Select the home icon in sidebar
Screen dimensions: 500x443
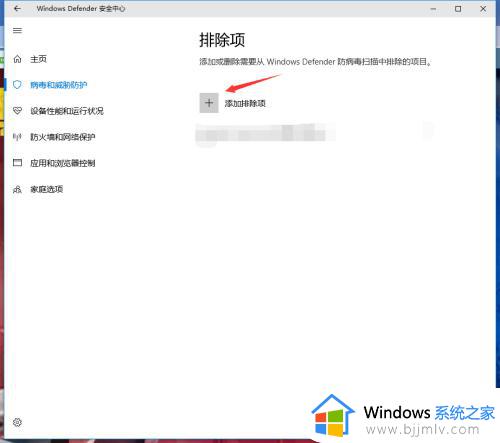17,59
